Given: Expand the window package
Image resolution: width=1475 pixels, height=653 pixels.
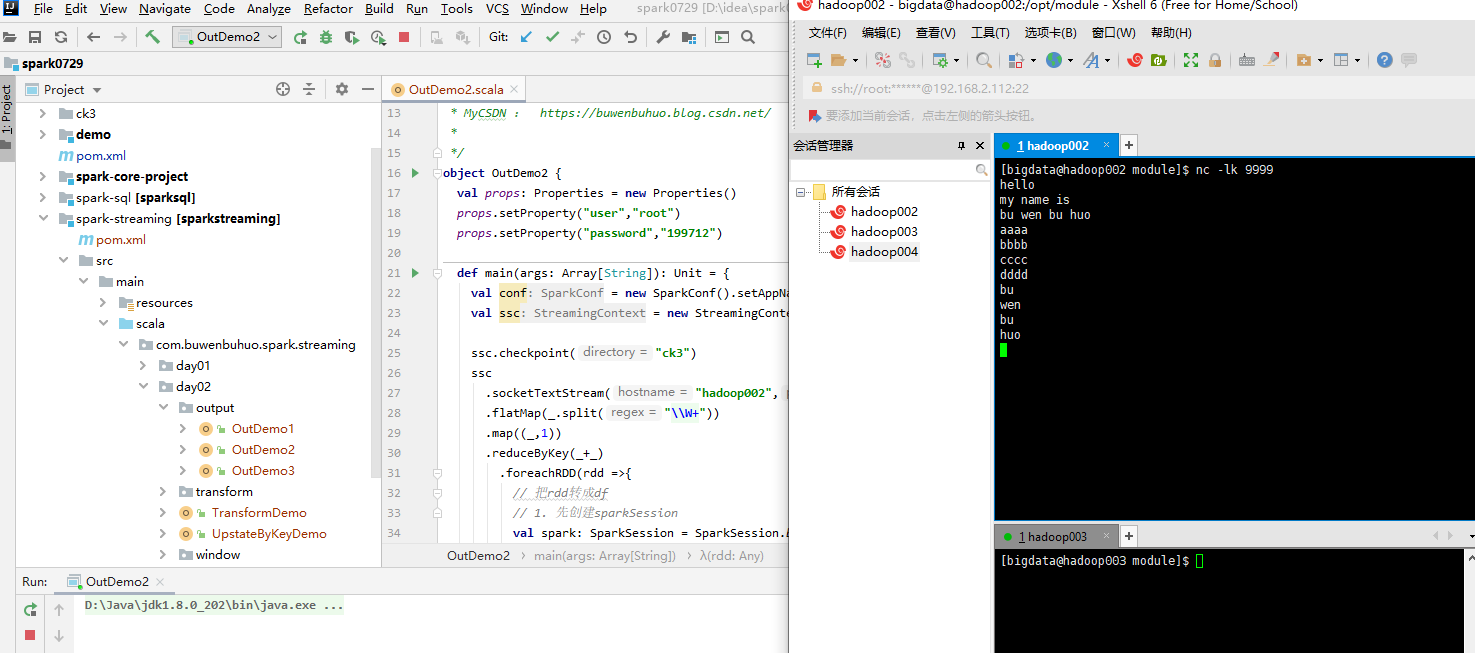Looking at the screenshot, I should pos(163,555).
